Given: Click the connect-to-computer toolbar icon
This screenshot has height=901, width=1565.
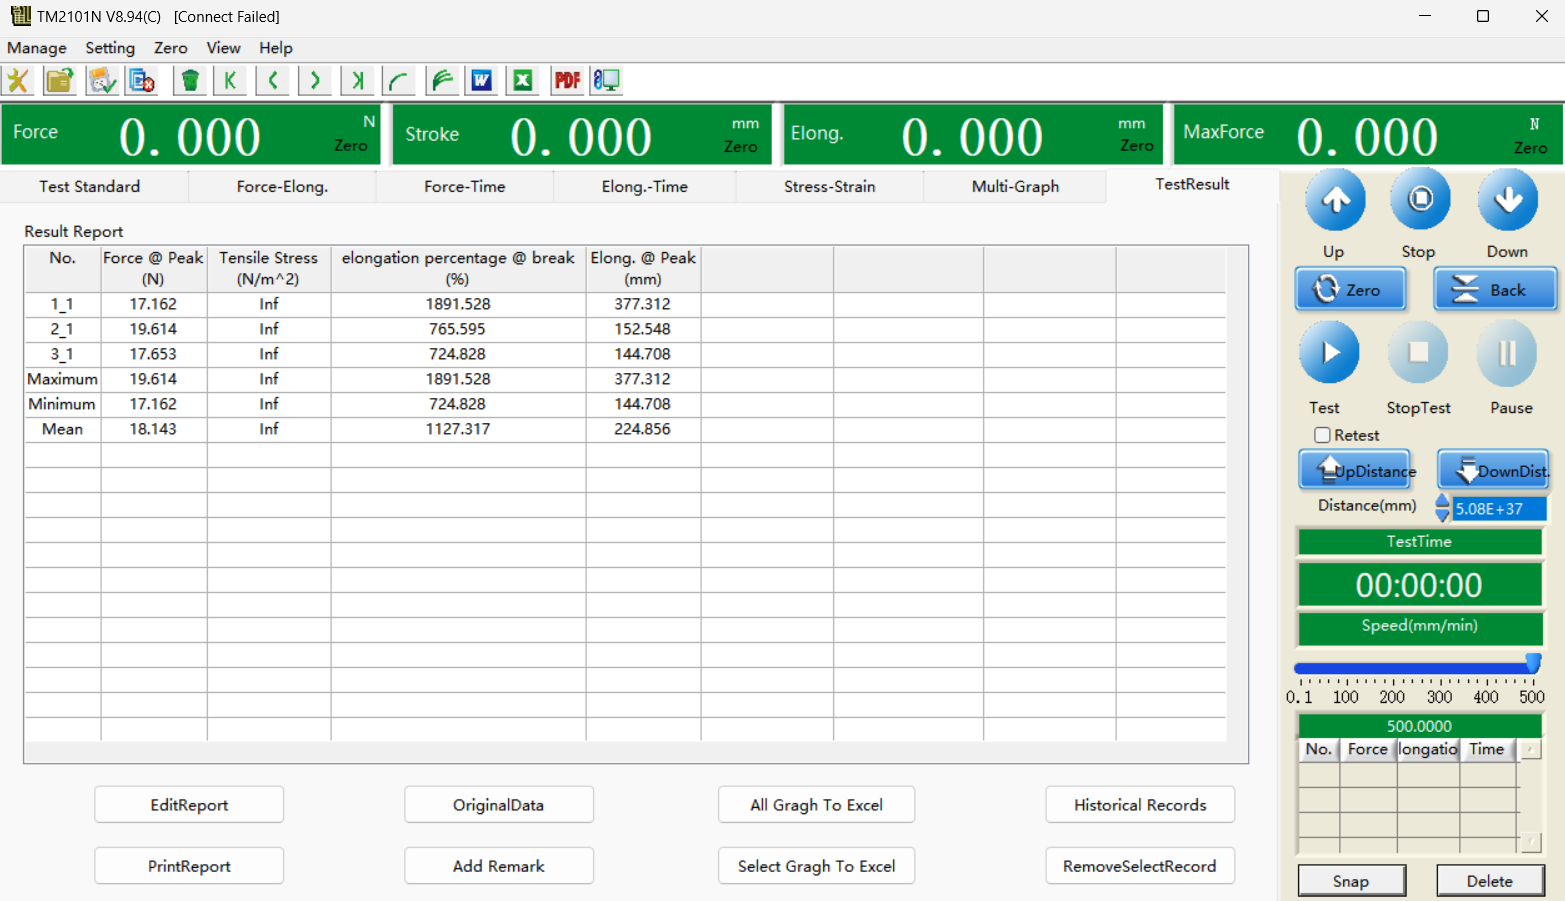Looking at the screenshot, I should [x=606, y=81].
